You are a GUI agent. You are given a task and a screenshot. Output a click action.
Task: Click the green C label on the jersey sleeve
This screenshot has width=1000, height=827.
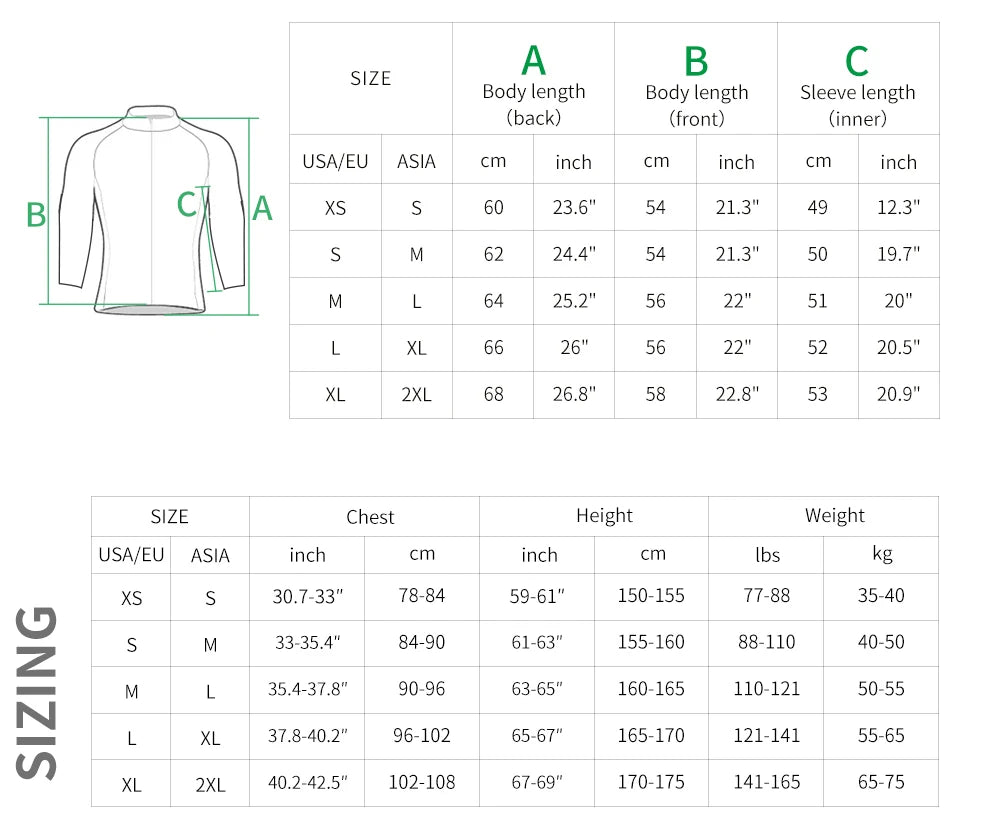click(x=186, y=204)
